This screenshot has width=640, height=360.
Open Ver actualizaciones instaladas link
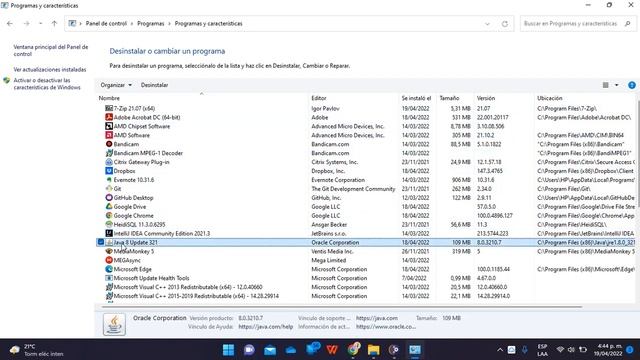coord(50,70)
